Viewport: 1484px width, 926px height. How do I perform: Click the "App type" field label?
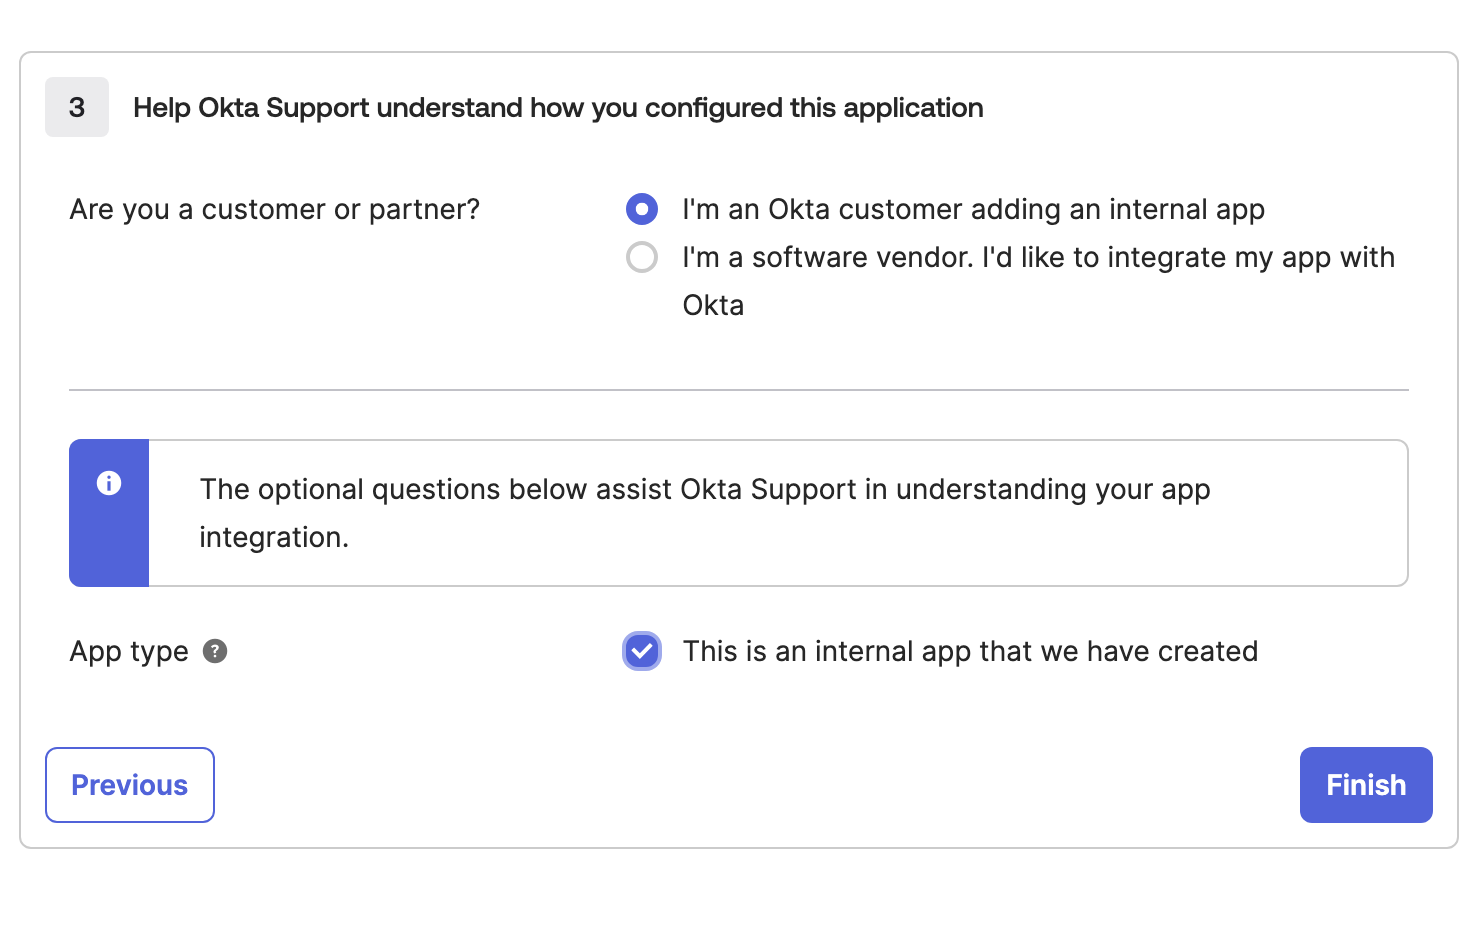pos(129,651)
